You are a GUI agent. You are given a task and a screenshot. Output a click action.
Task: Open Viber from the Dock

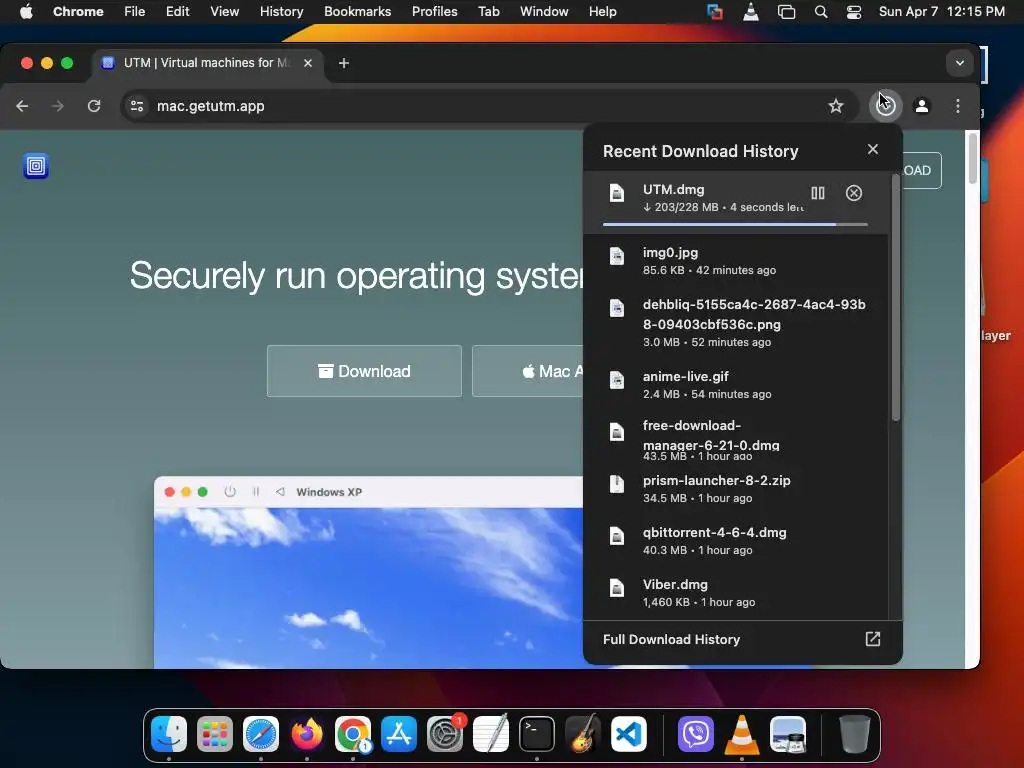coord(696,733)
